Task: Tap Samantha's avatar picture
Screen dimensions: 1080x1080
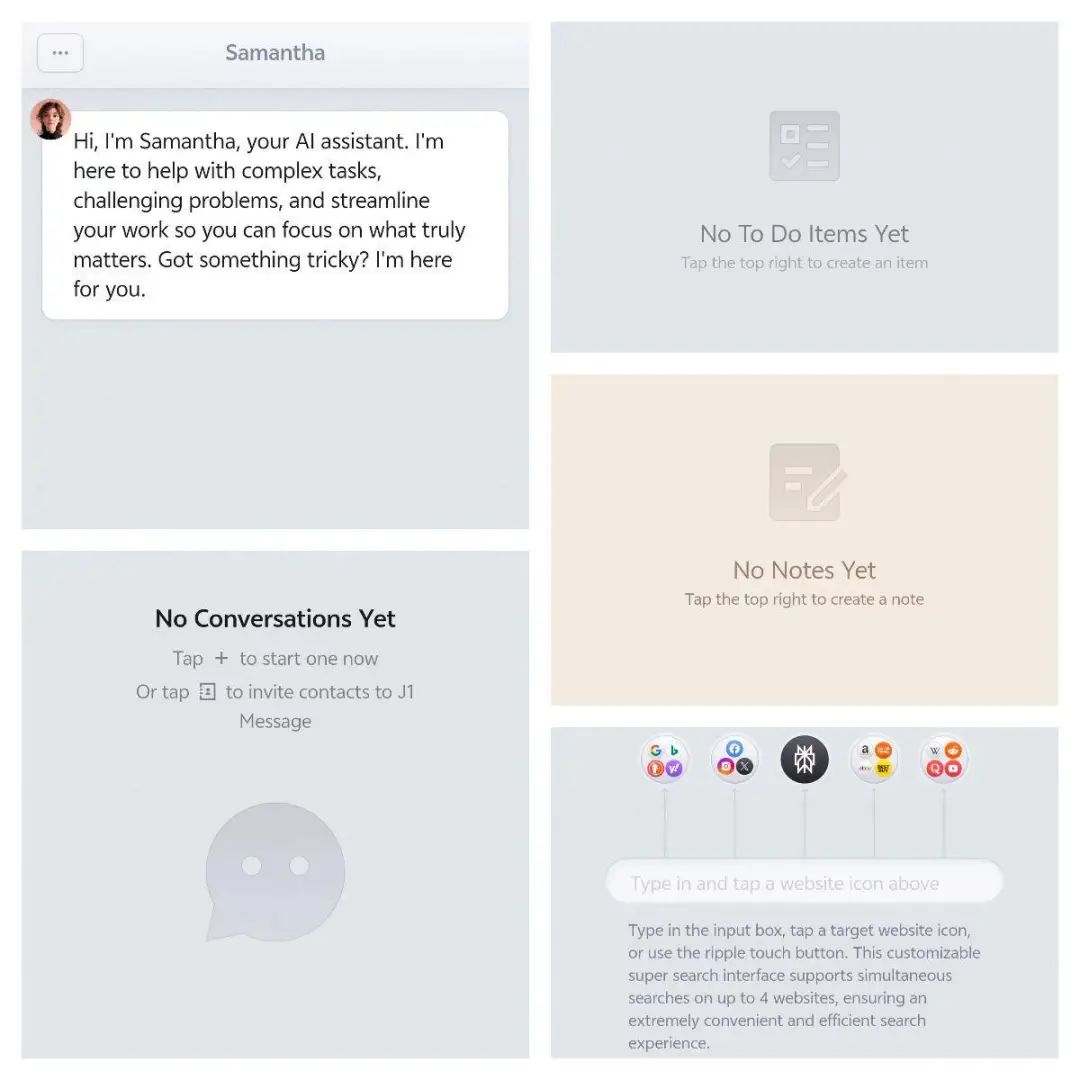Action: [50, 119]
